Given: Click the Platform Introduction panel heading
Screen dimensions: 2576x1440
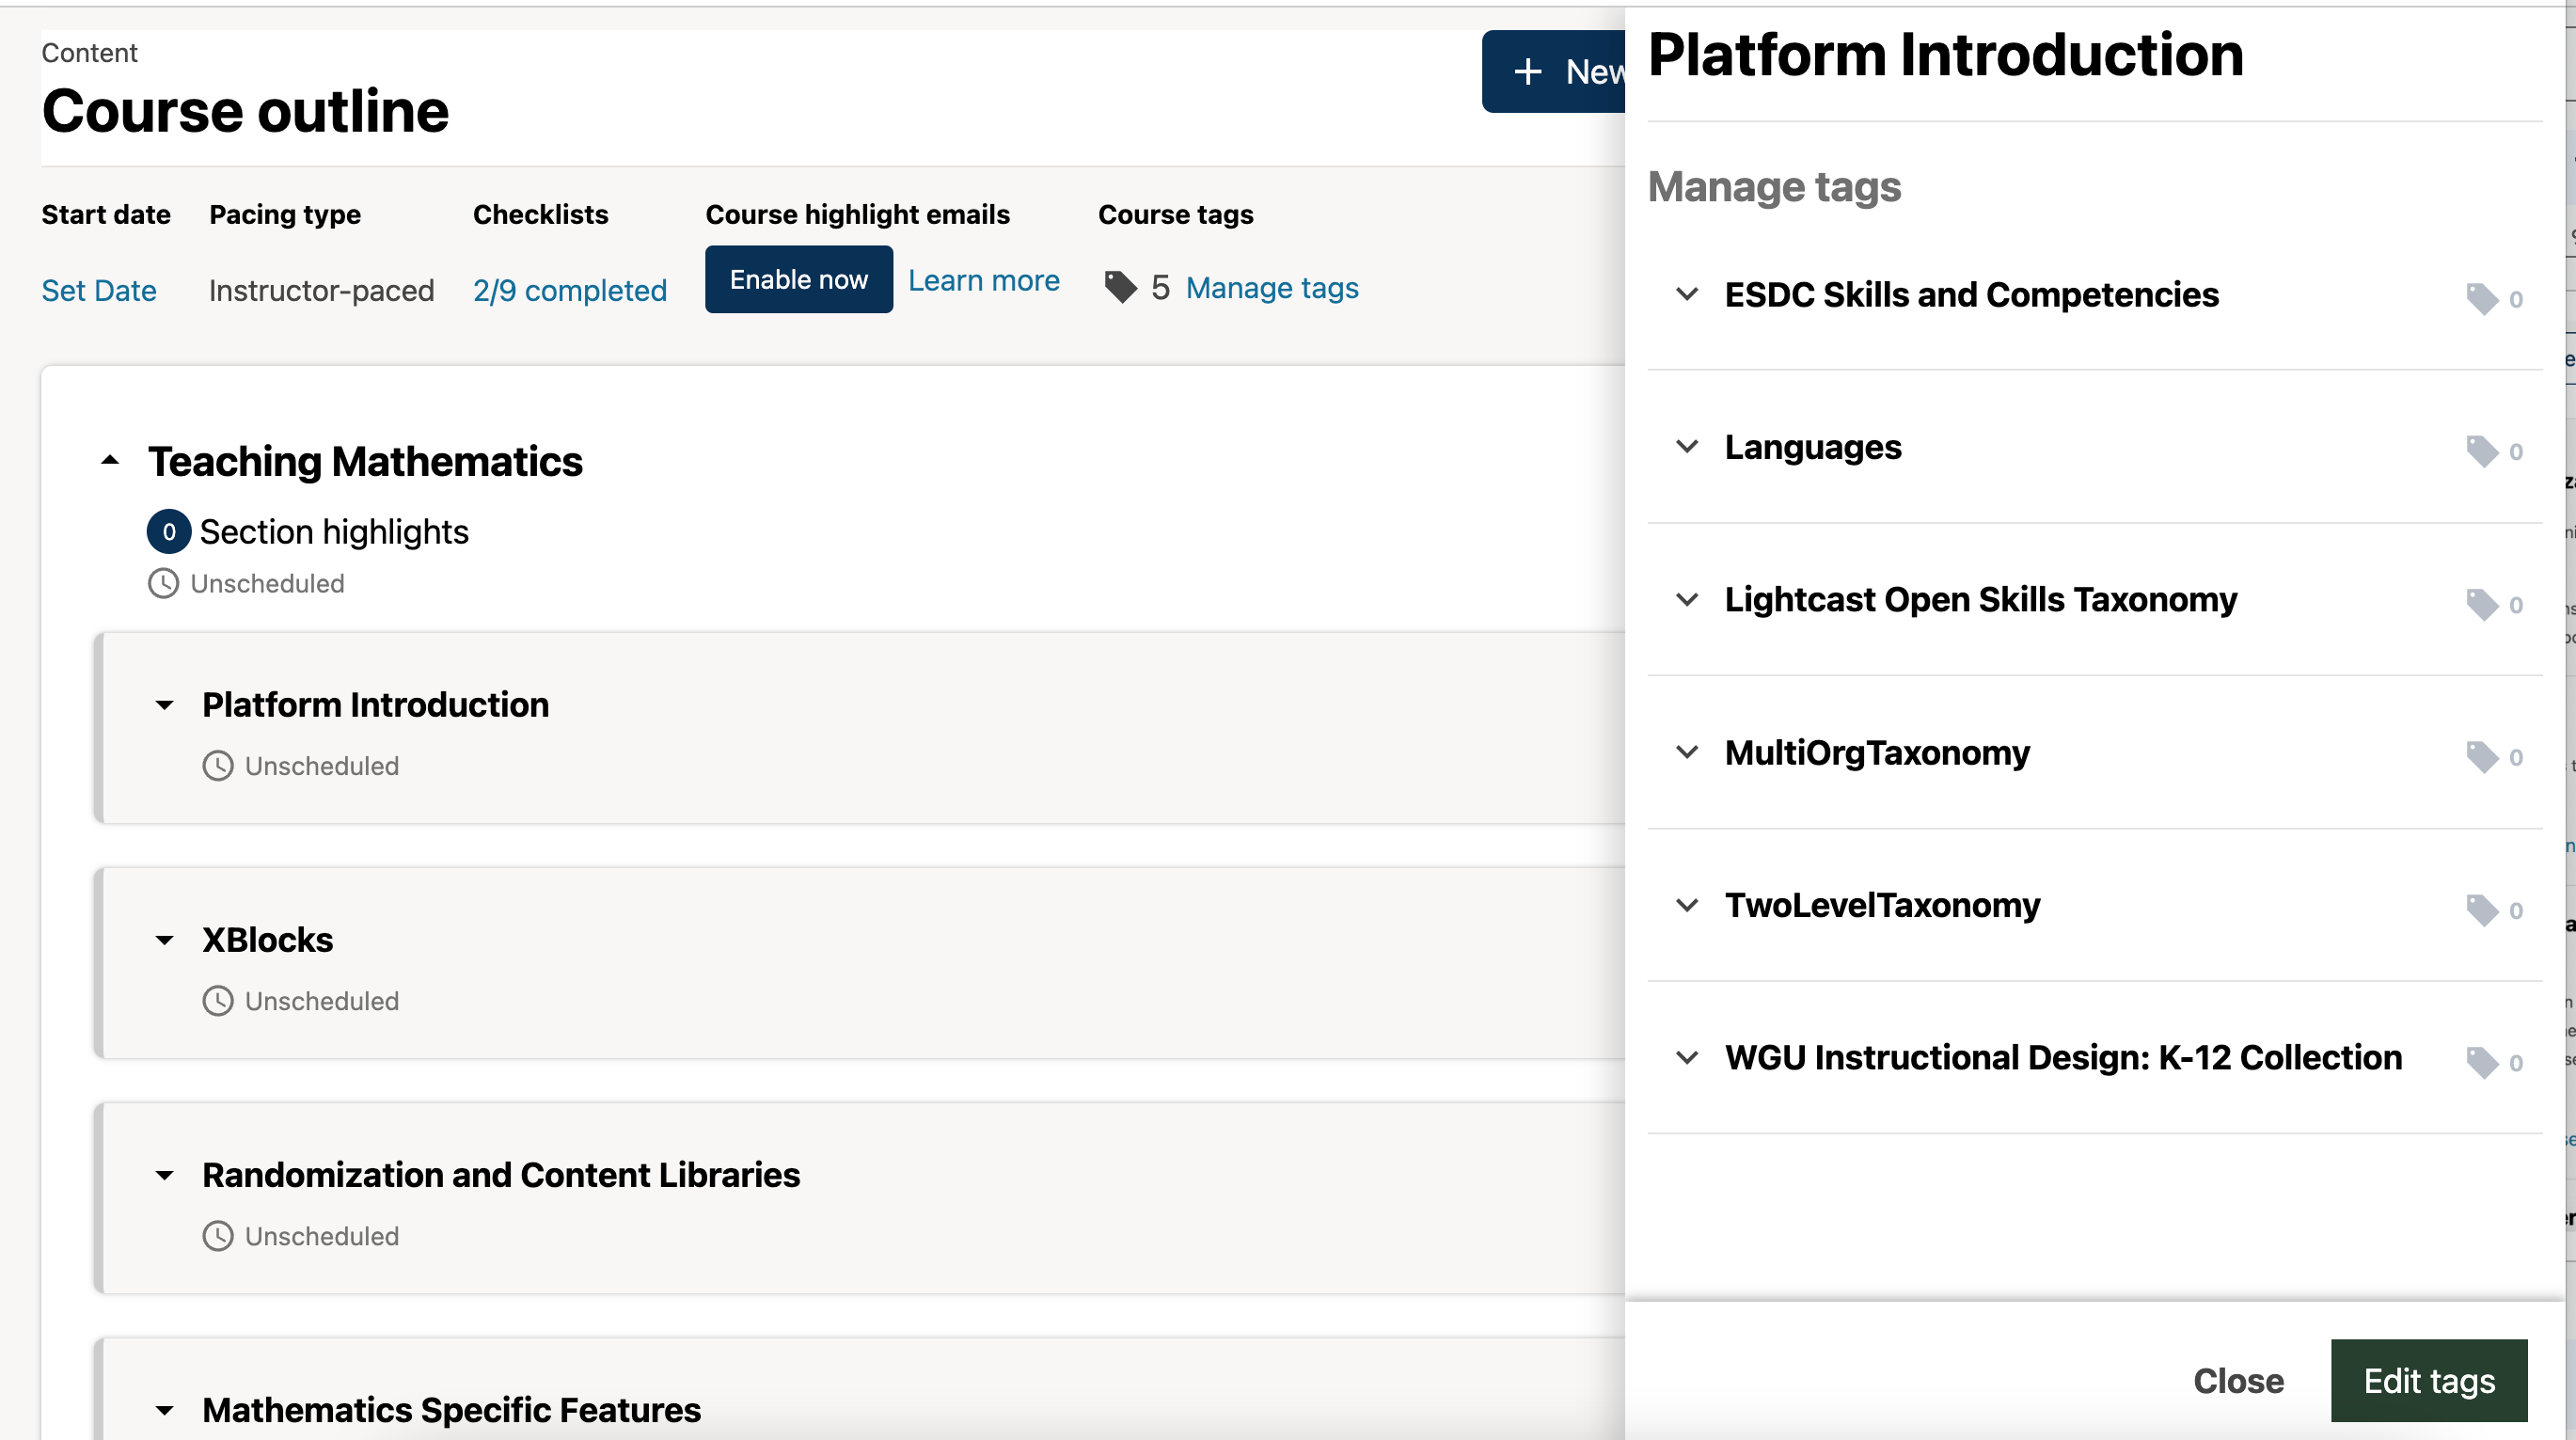Looking at the screenshot, I should tap(1945, 54).
